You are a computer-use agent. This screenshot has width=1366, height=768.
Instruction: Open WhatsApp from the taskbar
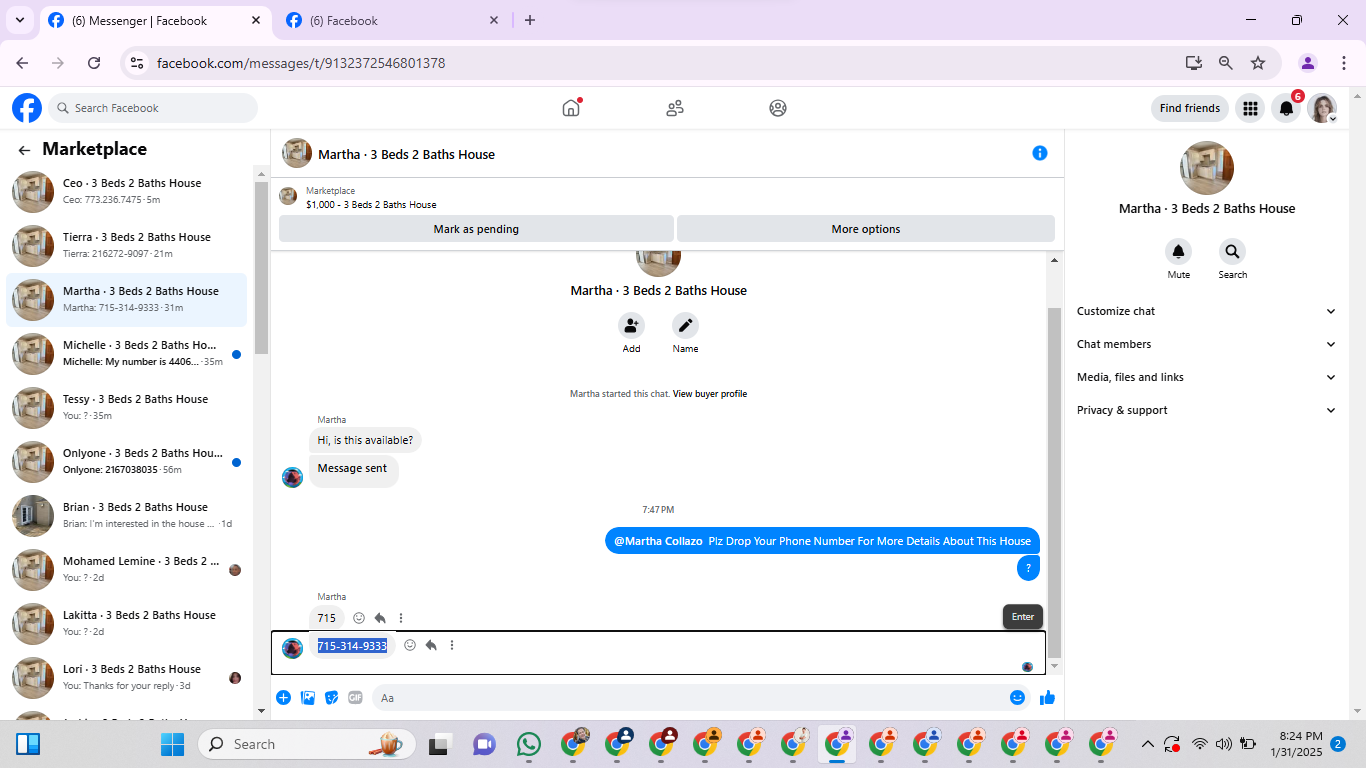pyautogui.click(x=529, y=744)
